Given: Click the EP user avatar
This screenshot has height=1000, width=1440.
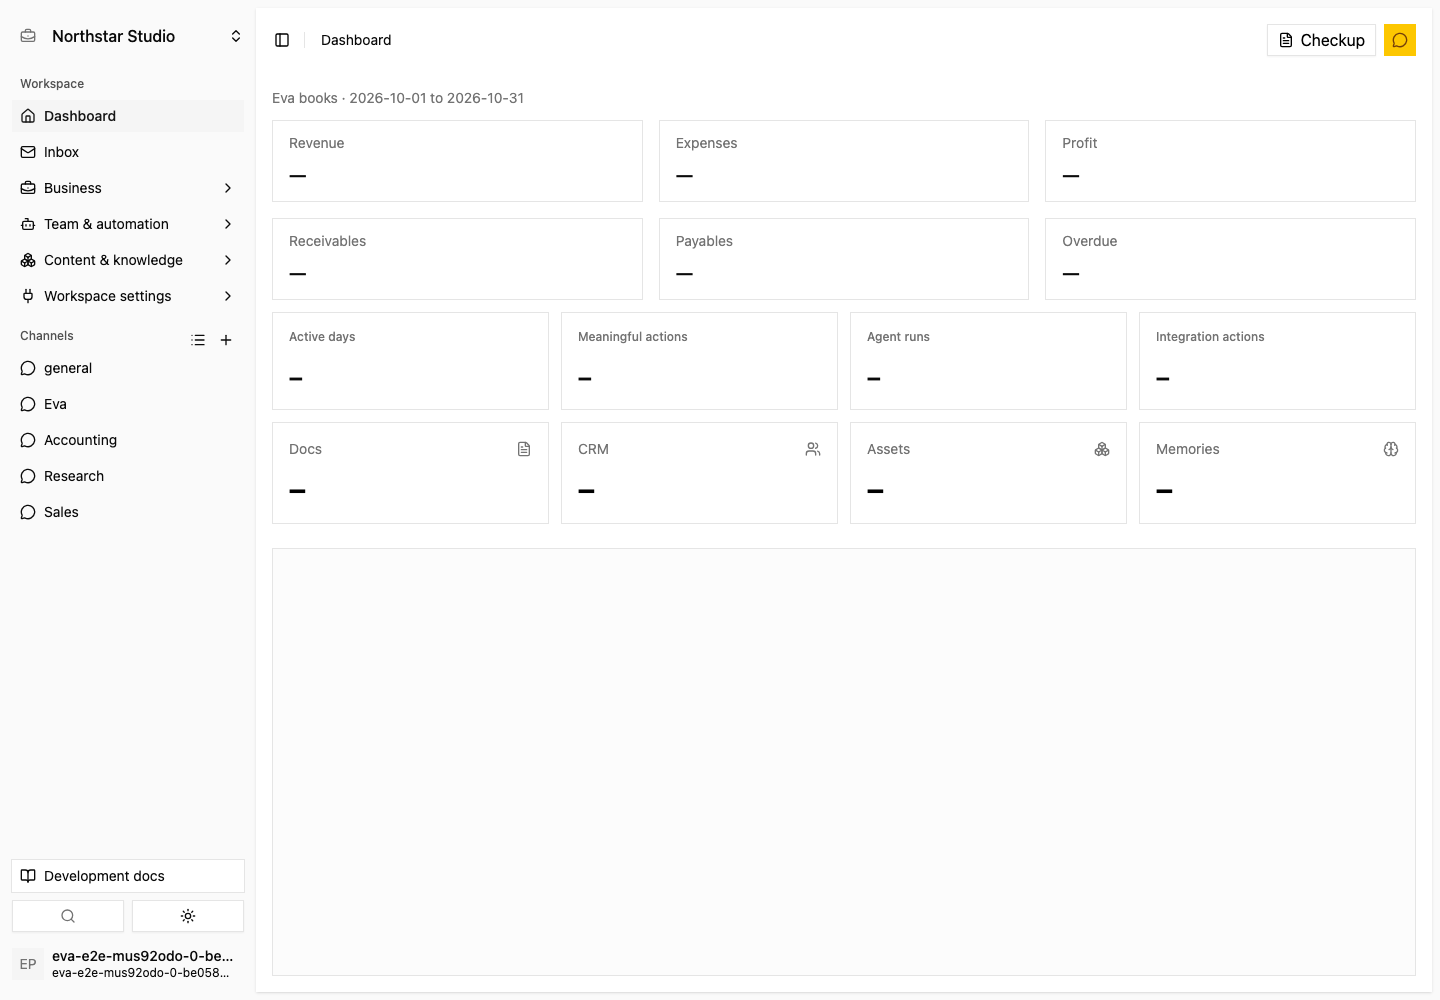Looking at the screenshot, I should [x=28, y=964].
